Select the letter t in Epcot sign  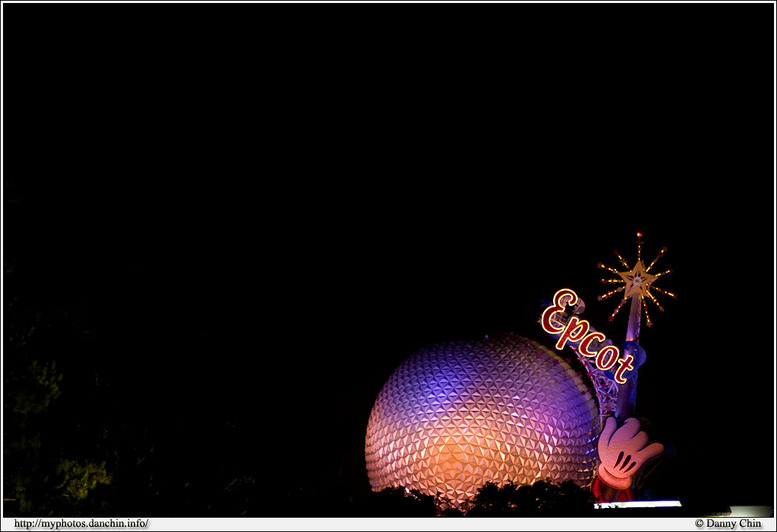coord(623,367)
